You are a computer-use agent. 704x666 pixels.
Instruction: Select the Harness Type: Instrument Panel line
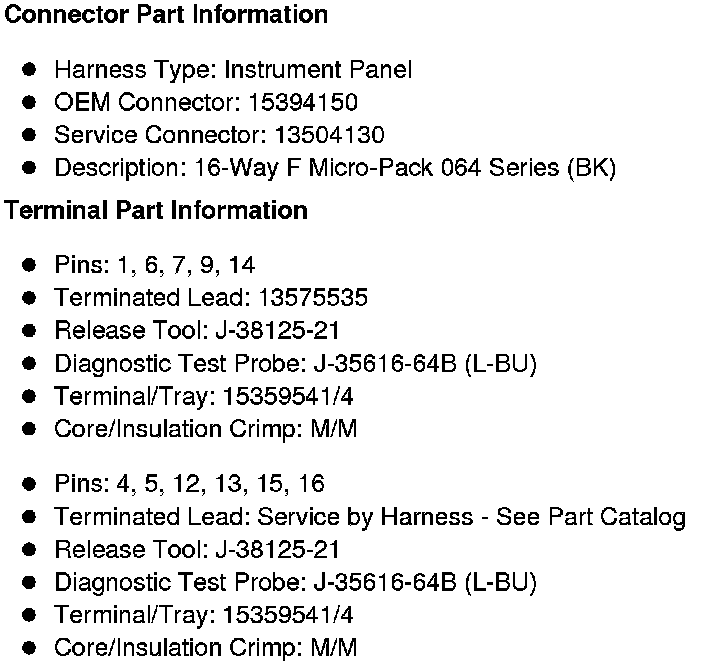(x=233, y=70)
